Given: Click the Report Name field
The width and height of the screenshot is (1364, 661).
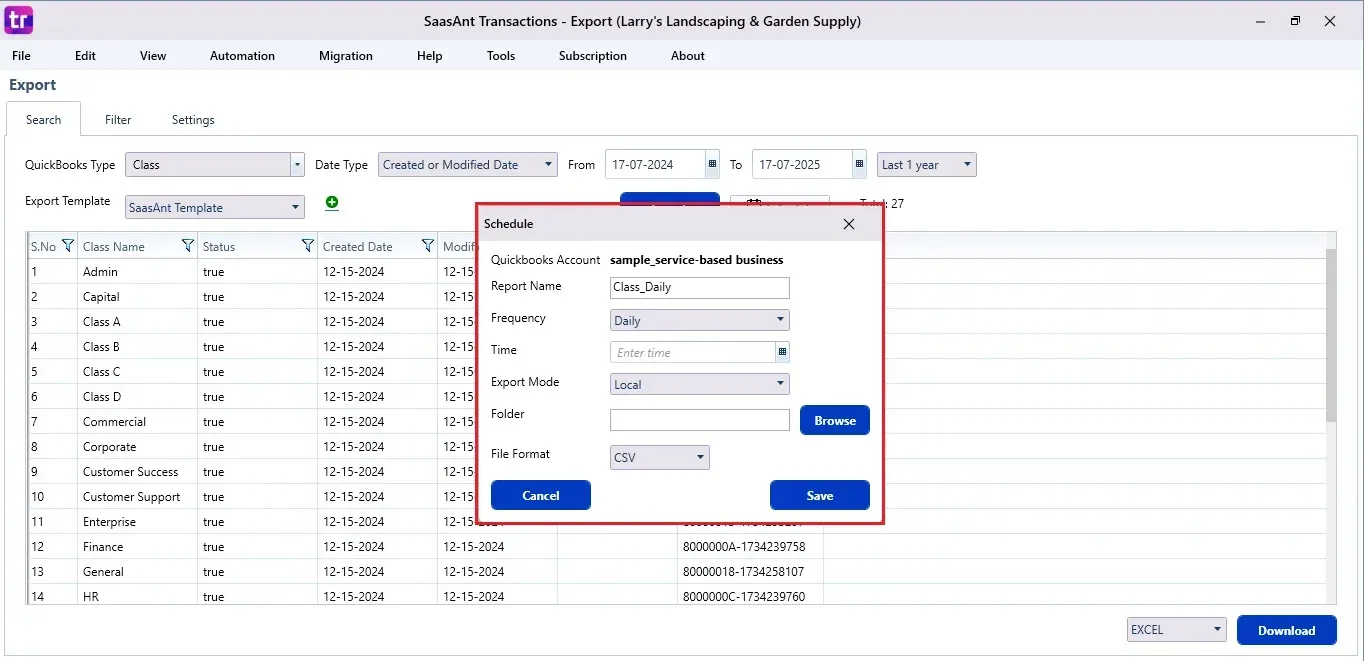Looking at the screenshot, I should pyautogui.click(x=700, y=288).
